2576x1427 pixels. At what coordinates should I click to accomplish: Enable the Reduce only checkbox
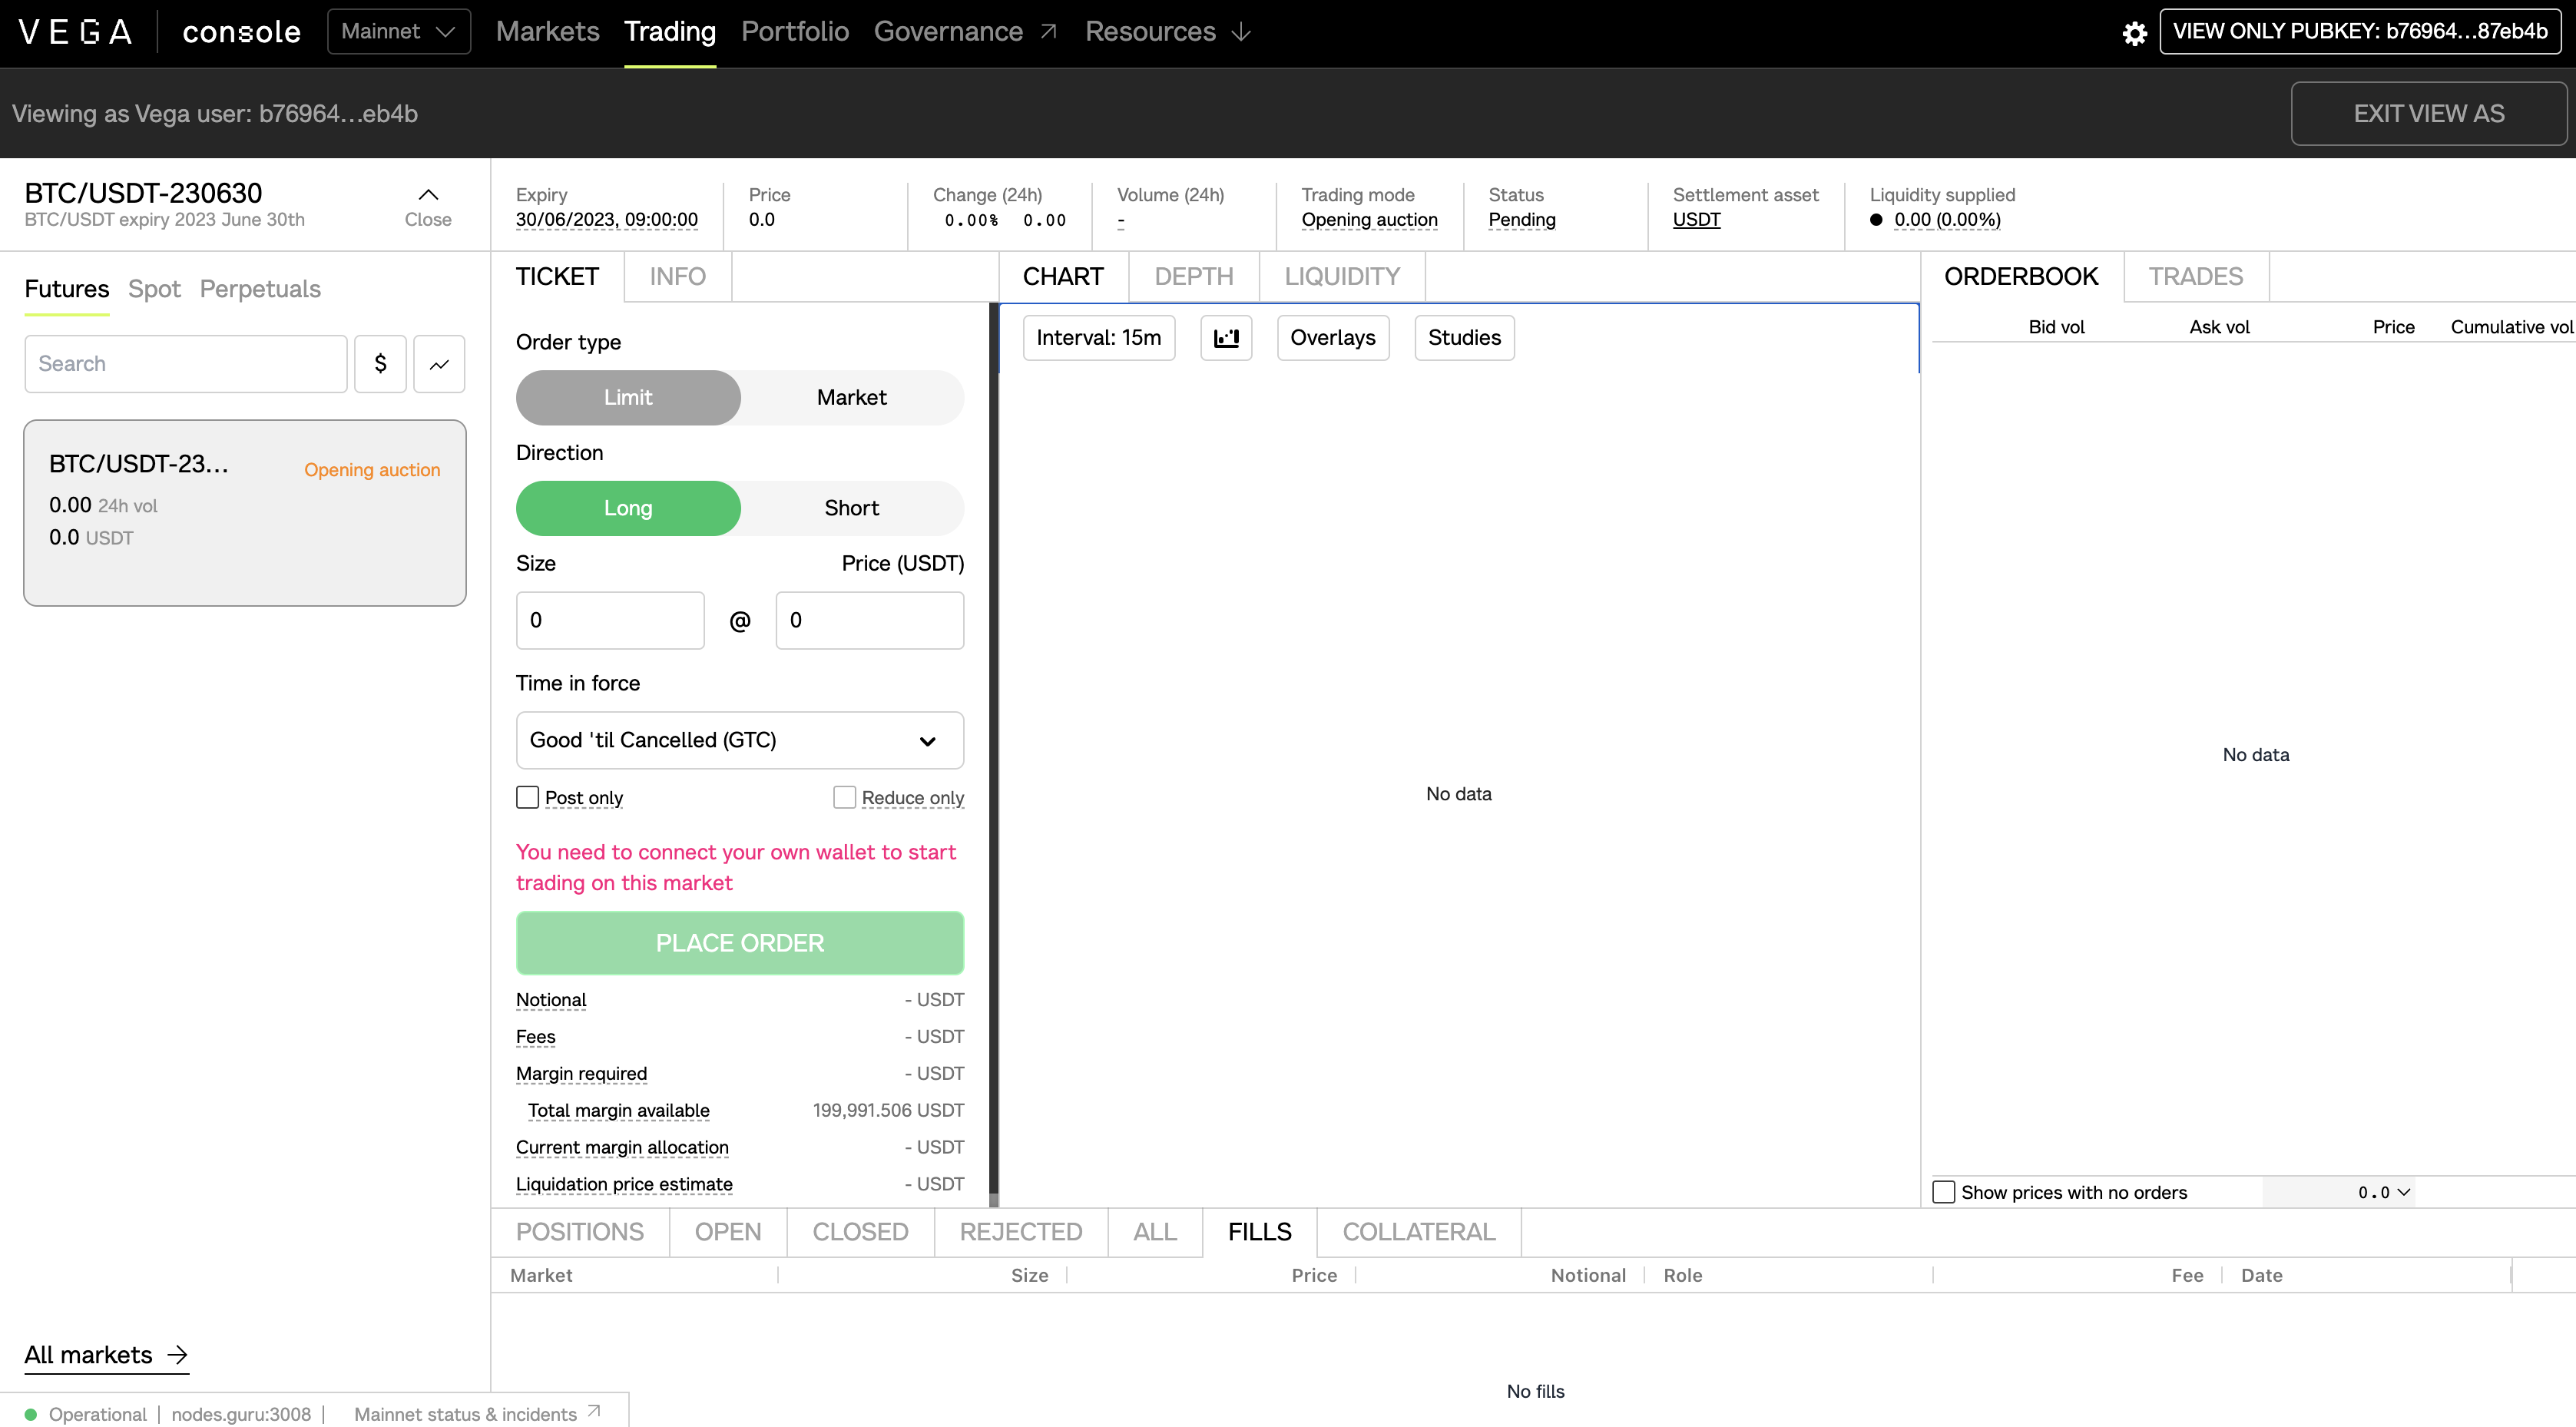coord(844,797)
